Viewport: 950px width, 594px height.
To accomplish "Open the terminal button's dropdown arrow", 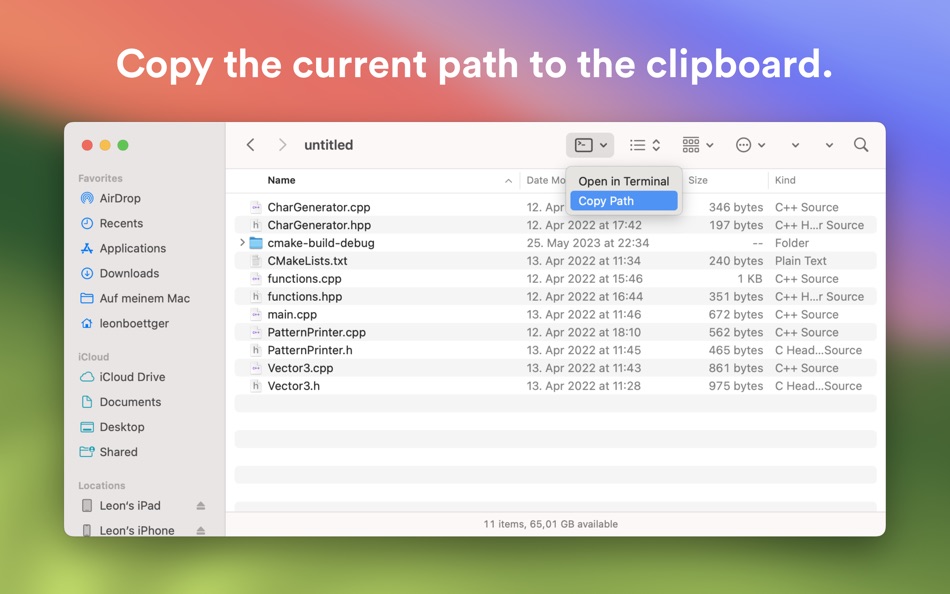I will pyautogui.click(x=603, y=145).
